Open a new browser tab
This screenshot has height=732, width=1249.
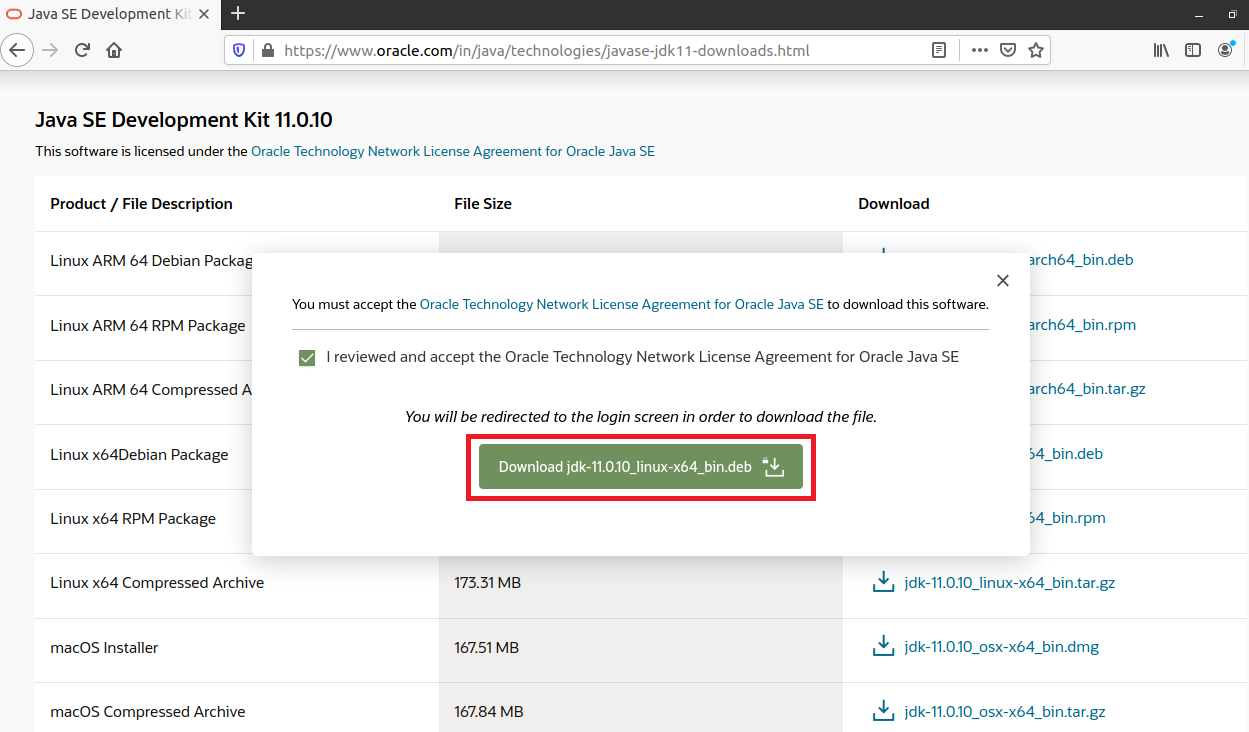[238, 14]
